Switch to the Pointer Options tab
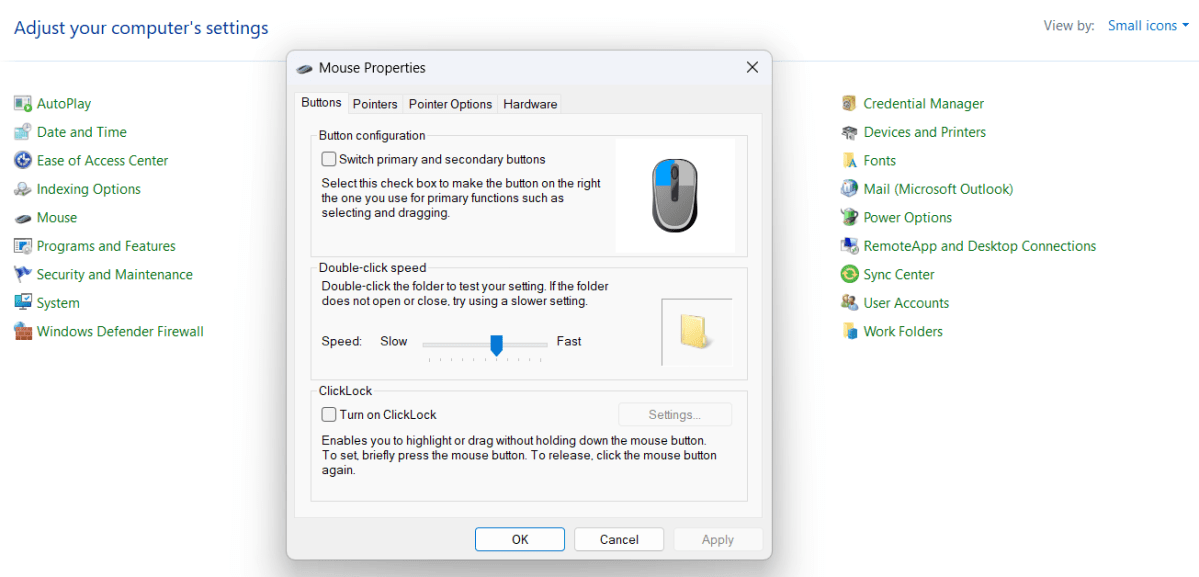 [x=450, y=104]
